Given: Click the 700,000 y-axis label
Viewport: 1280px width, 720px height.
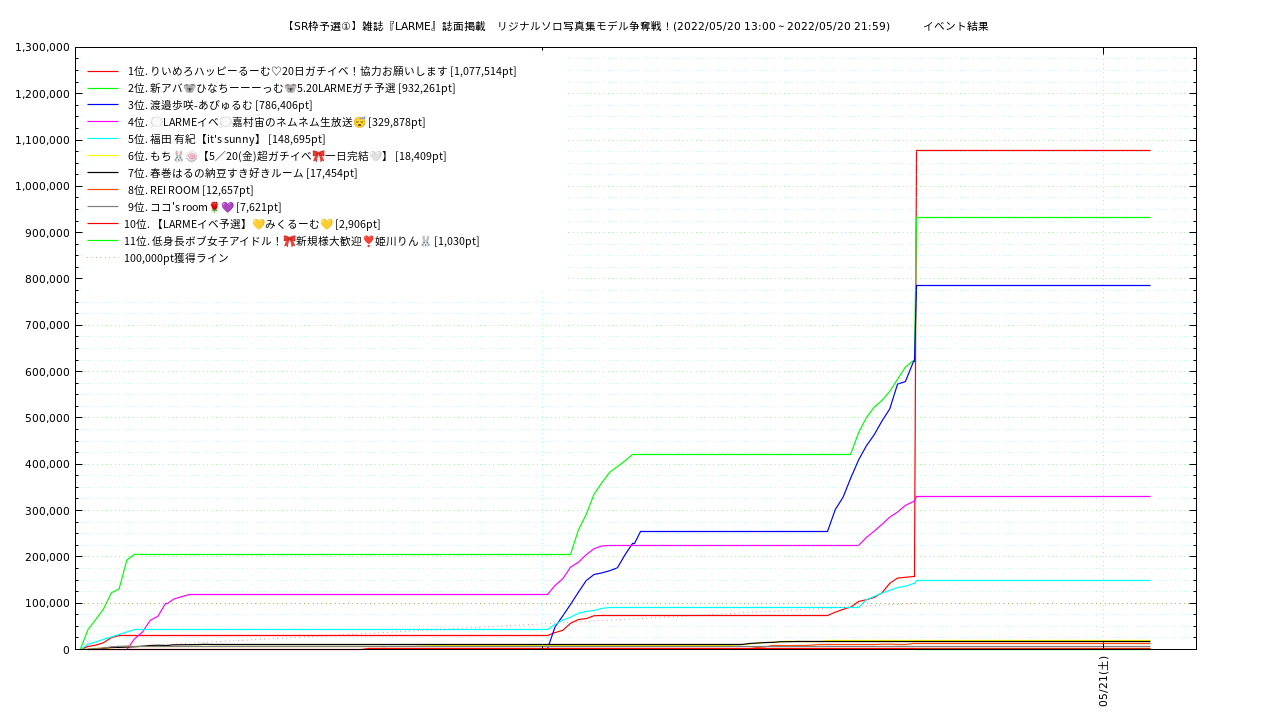Looking at the screenshot, I should pos(47,325).
